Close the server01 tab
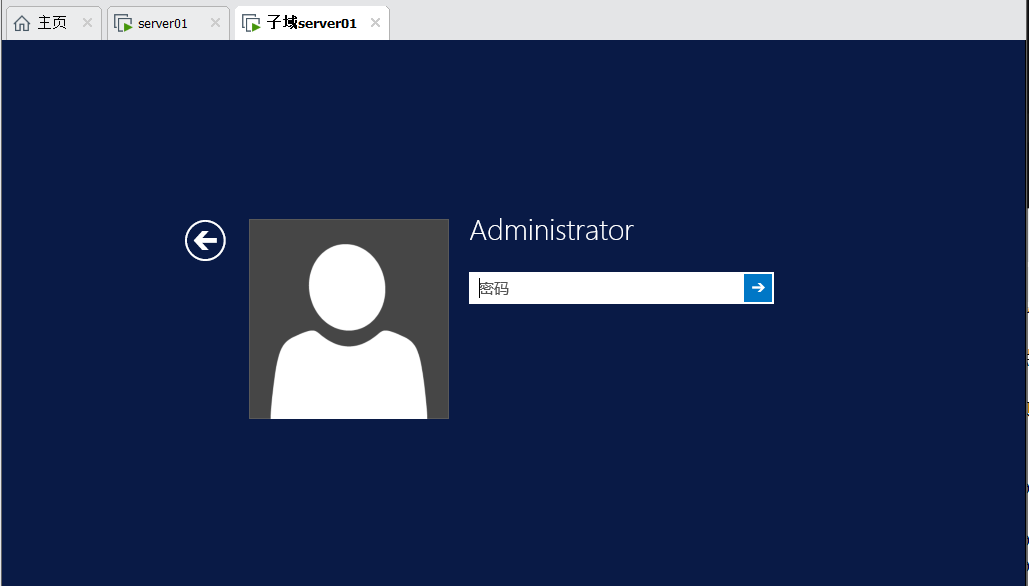The width and height of the screenshot is (1029, 586). (215, 23)
